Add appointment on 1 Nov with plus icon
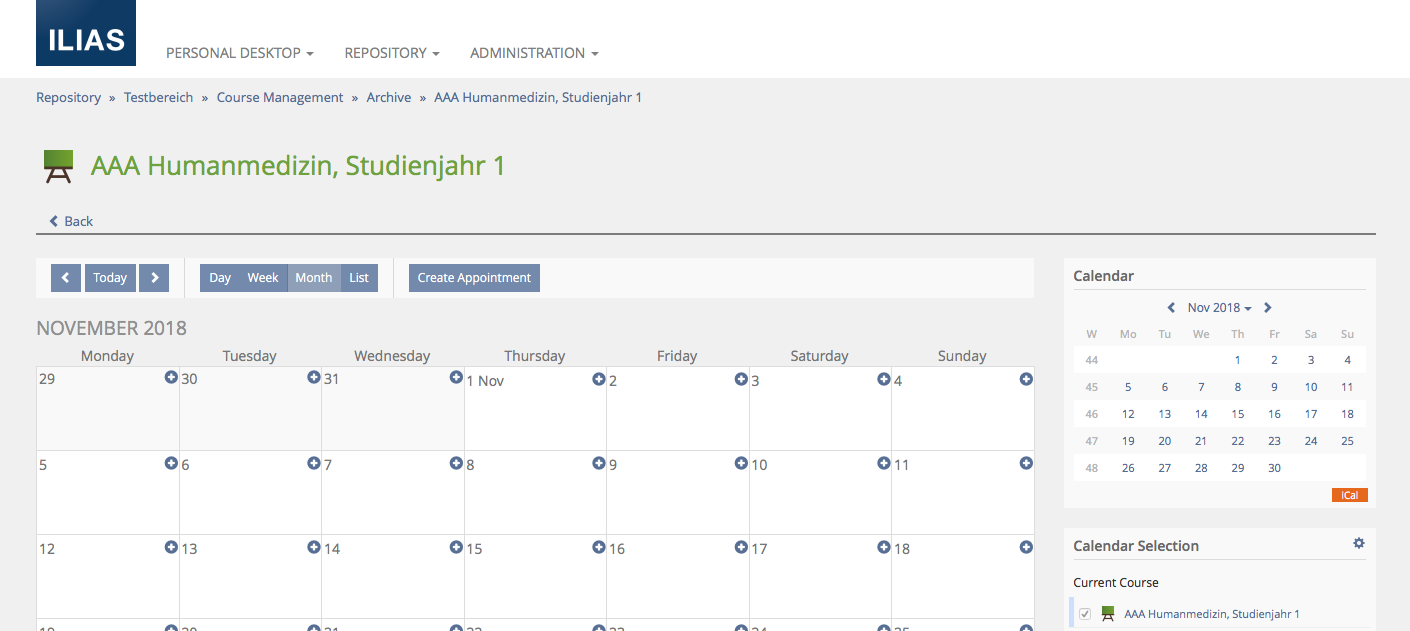This screenshot has width=1410, height=631. pyautogui.click(x=598, y=379)
